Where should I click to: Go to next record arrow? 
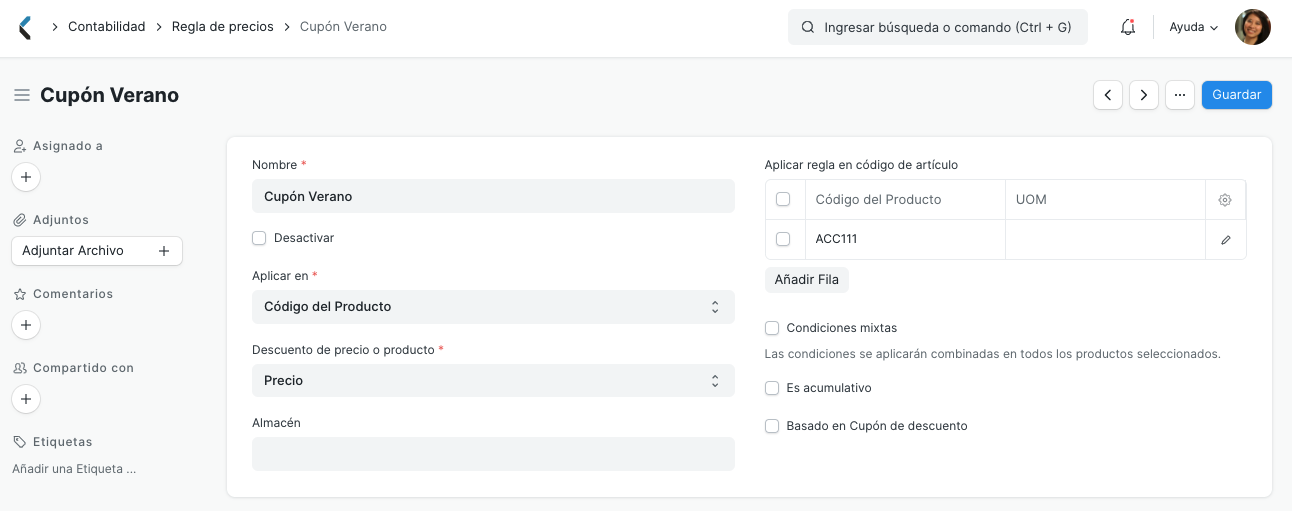click(1144, 95)
